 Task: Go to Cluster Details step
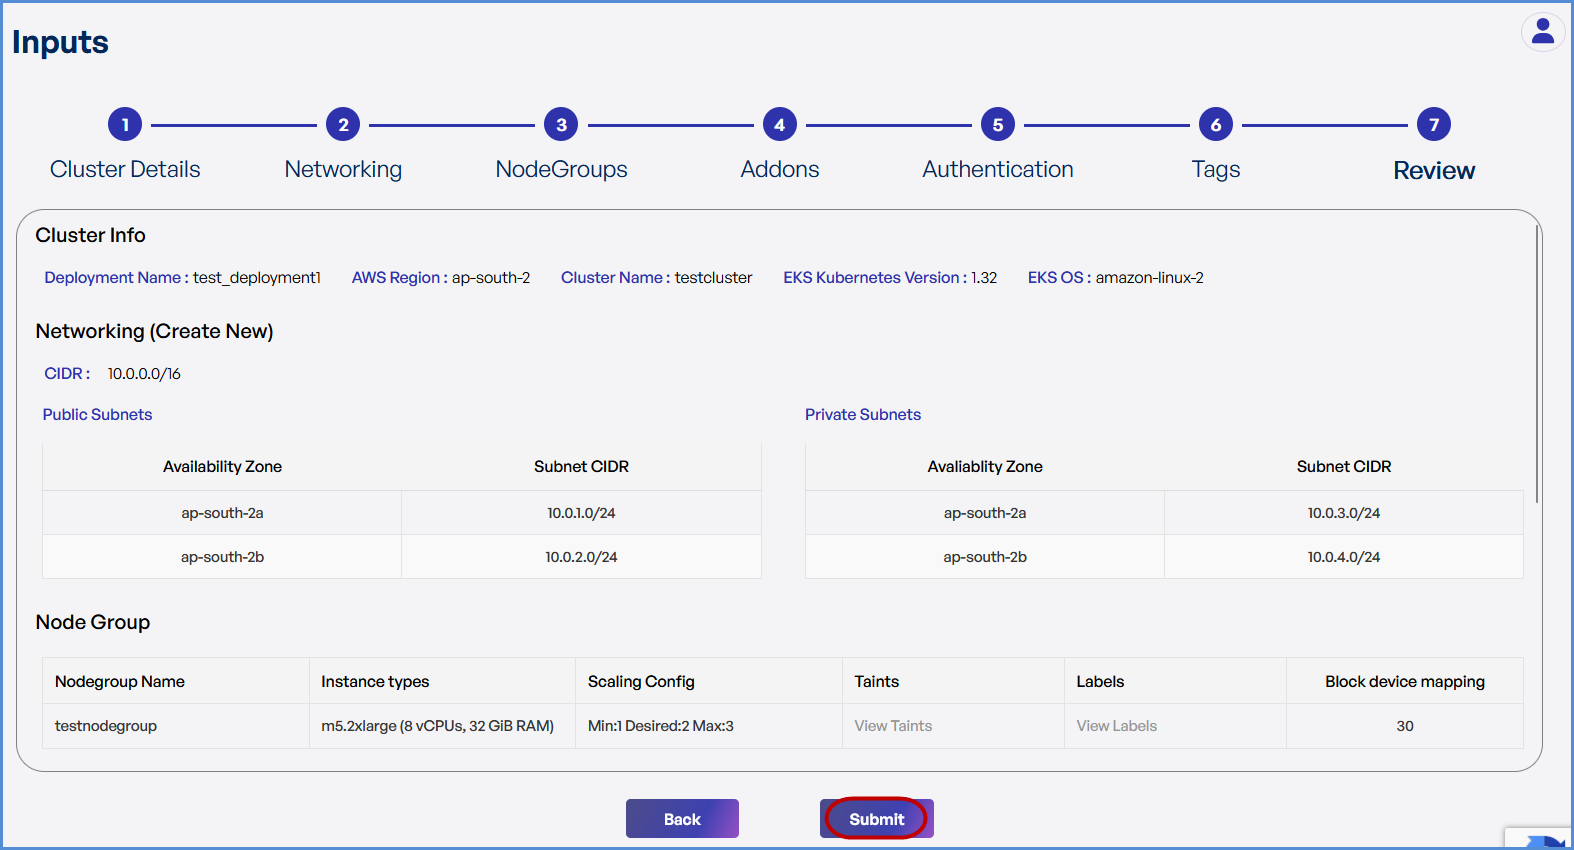pos(125,170)
